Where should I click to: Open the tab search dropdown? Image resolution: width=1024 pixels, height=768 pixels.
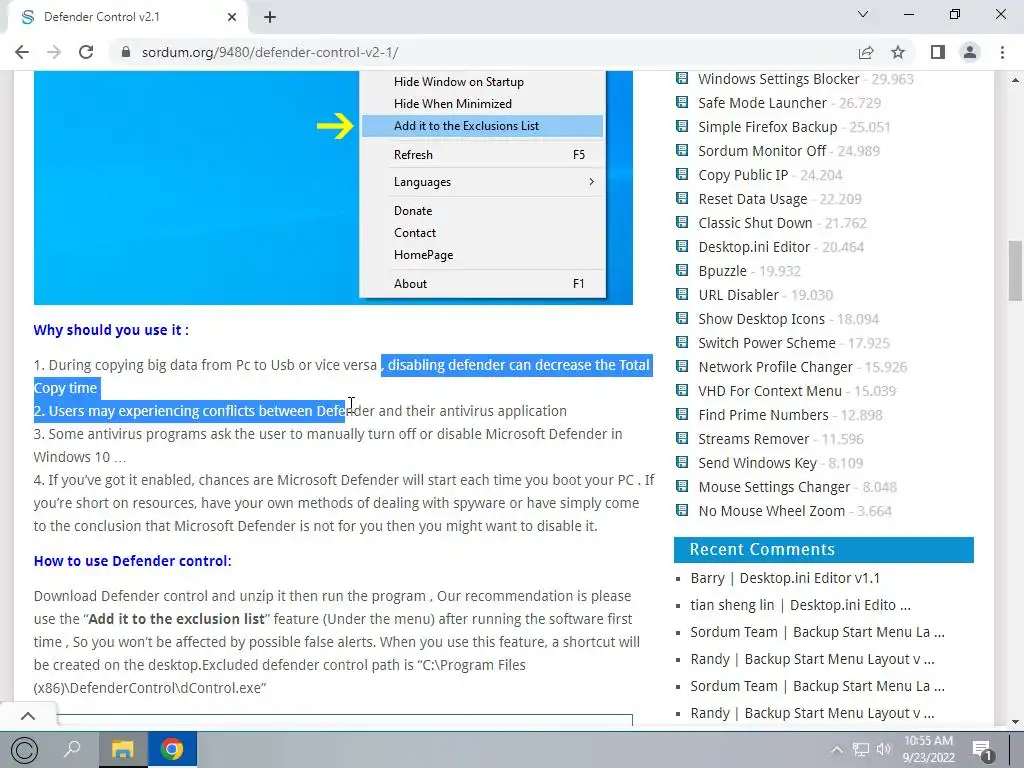coord(863,14)
